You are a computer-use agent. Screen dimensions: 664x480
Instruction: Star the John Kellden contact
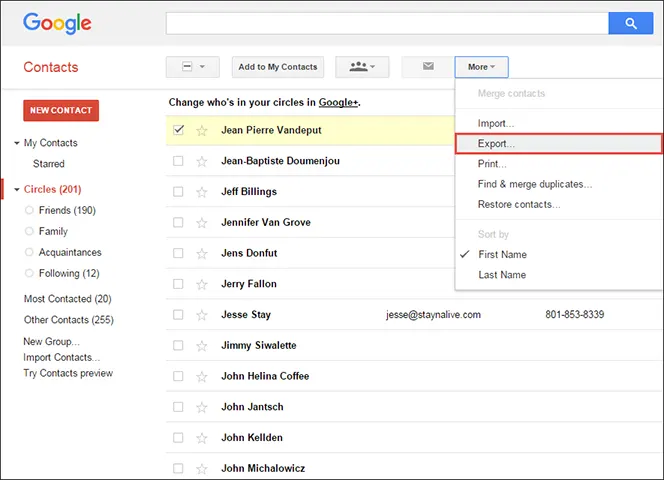pos(202,438)
